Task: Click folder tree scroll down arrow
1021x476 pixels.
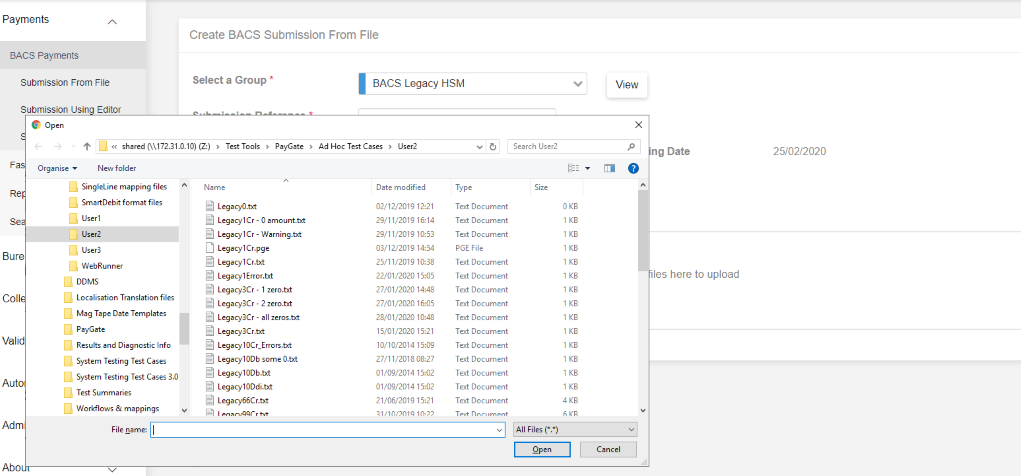Action: tap(184, 410)
